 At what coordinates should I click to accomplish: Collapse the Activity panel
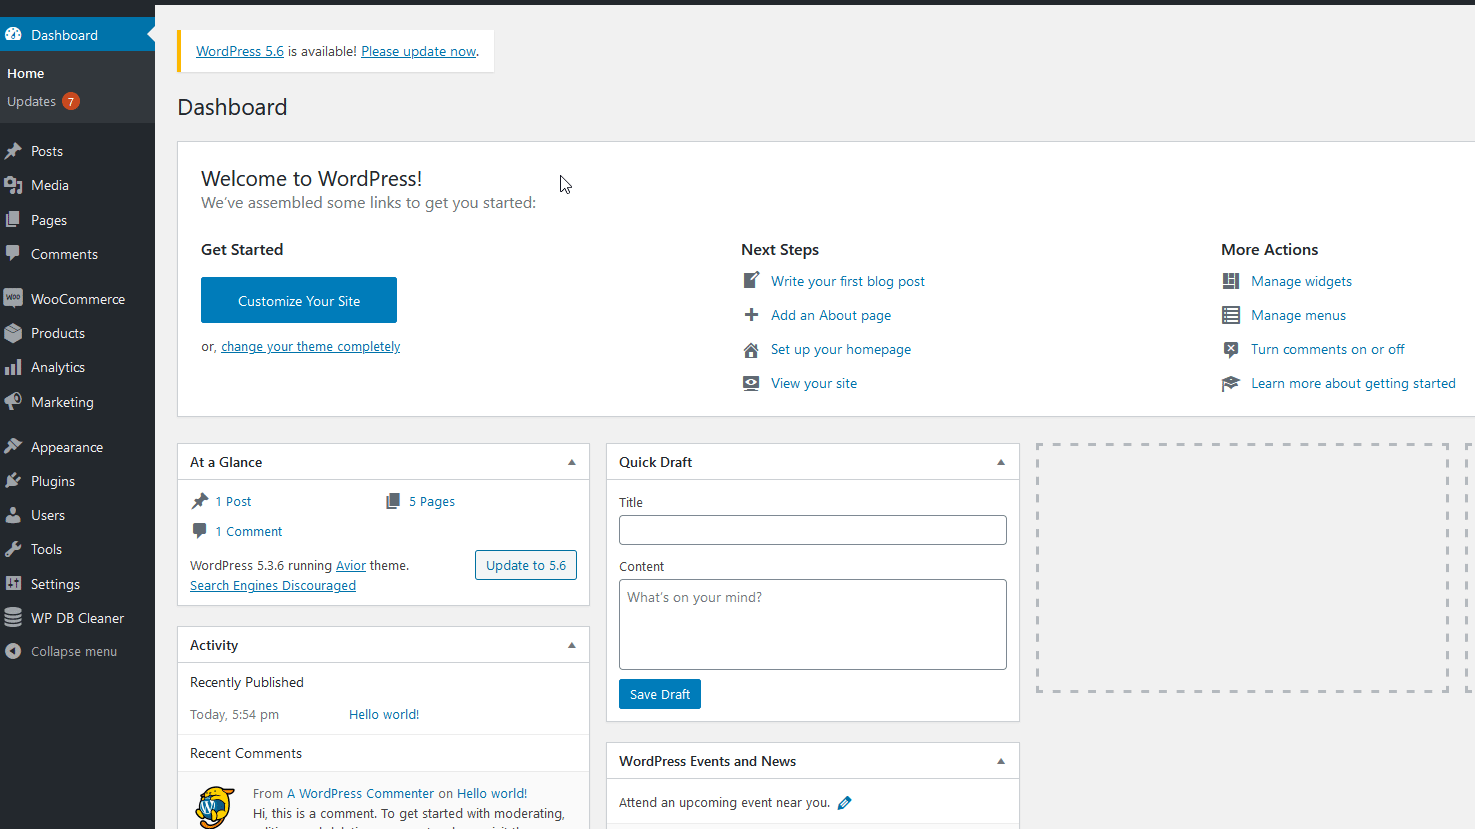[x=572, y=645]
